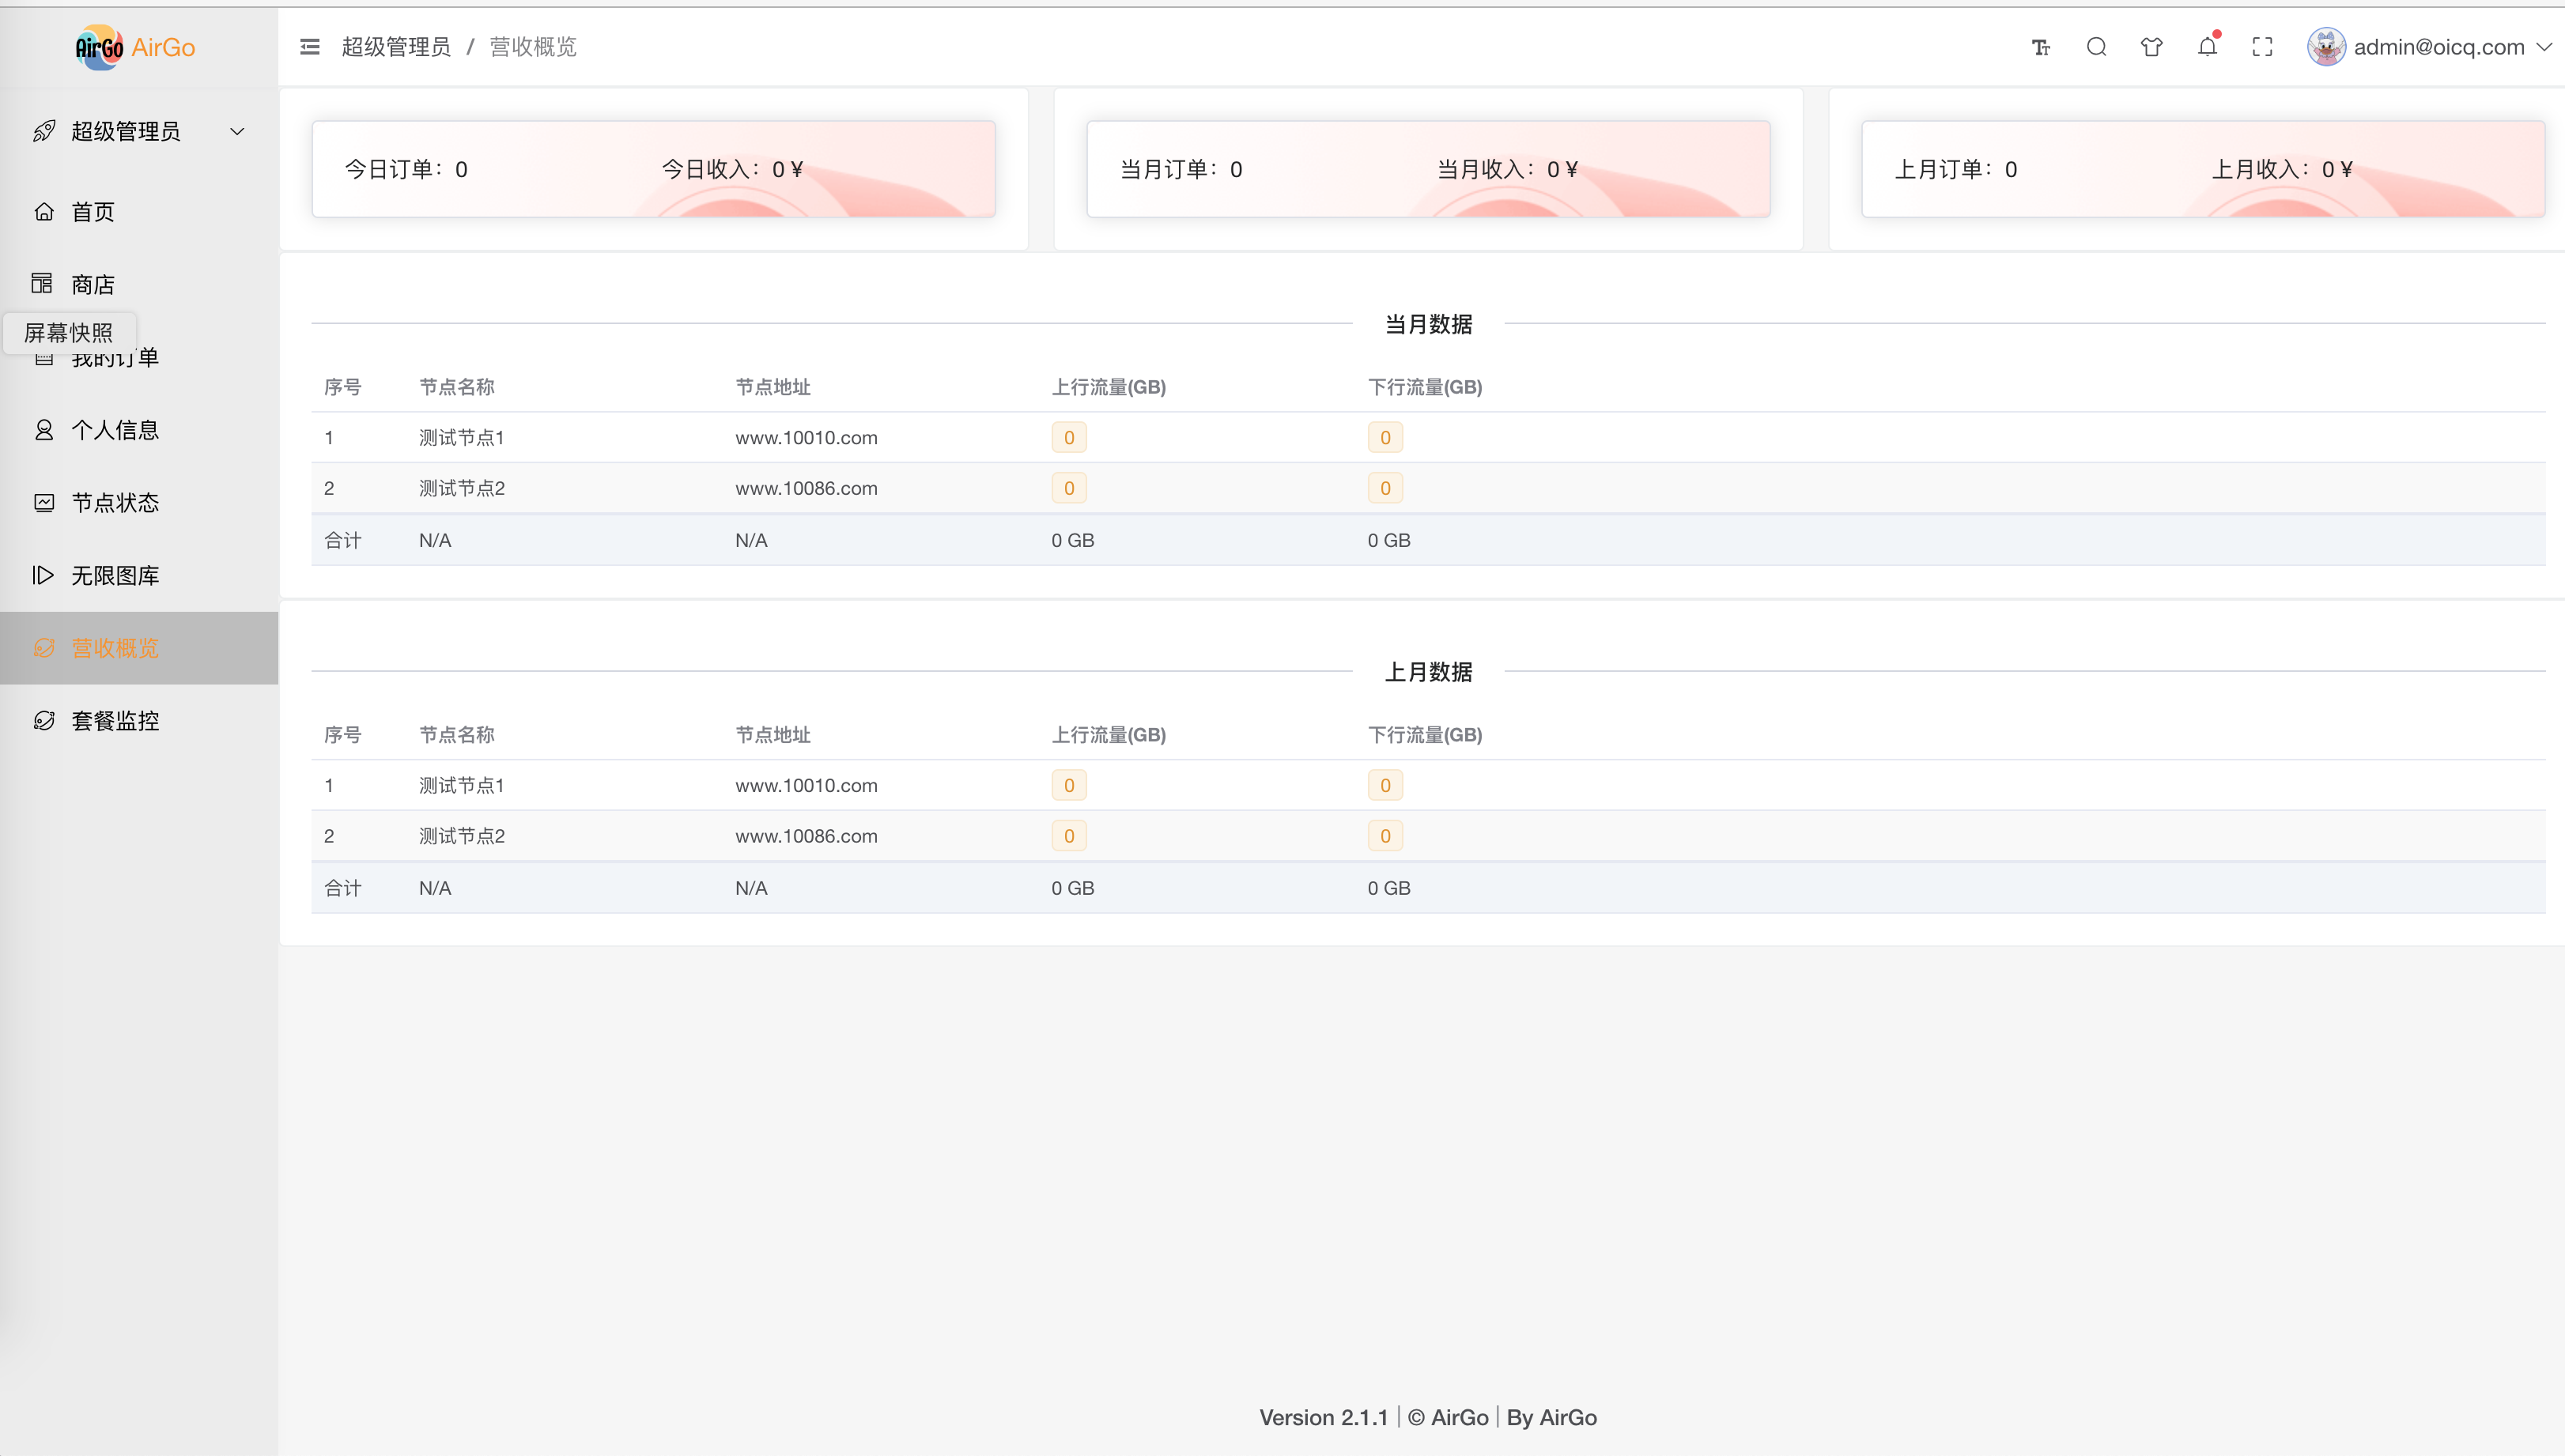This screenshot has width=2565, height=1456.
Task: Go to 首页 in the sidebar
Action: [93, 212]
